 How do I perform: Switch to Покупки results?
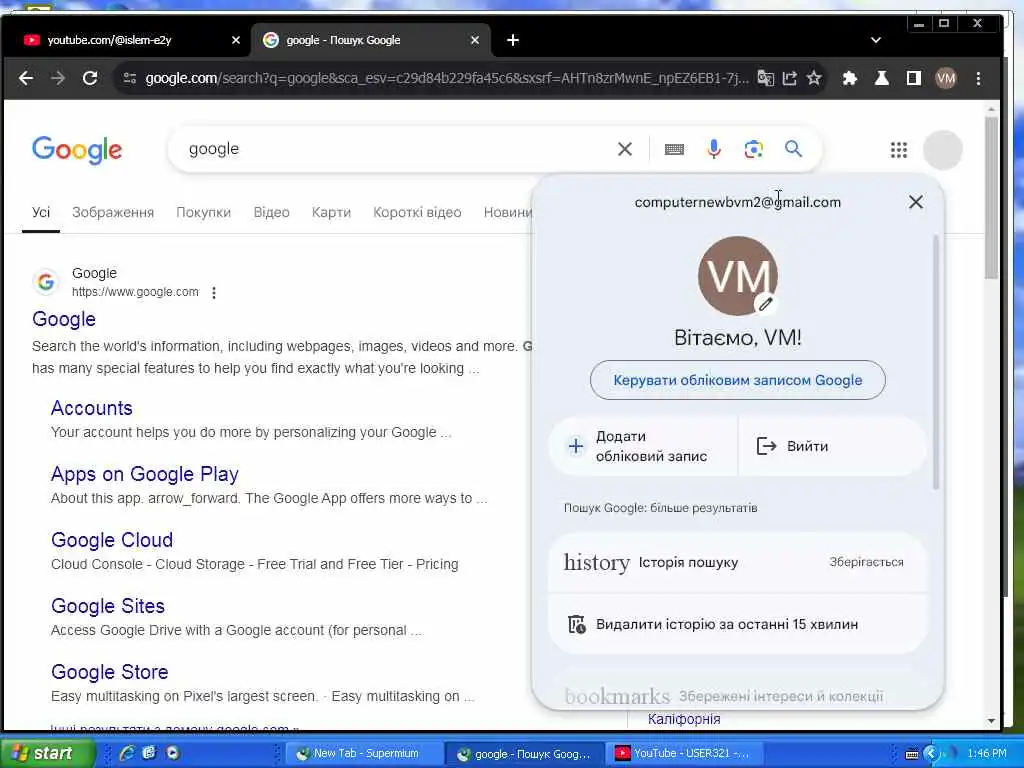(x=203, y=212)
